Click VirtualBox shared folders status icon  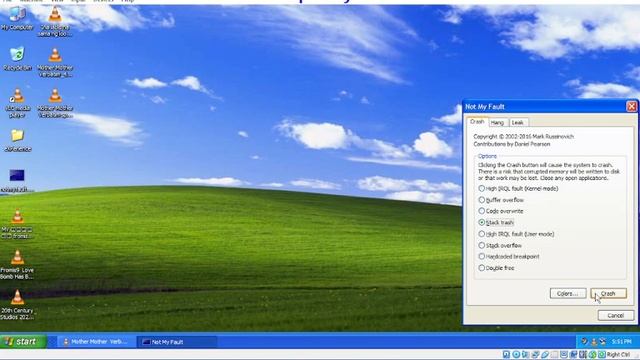554,354
